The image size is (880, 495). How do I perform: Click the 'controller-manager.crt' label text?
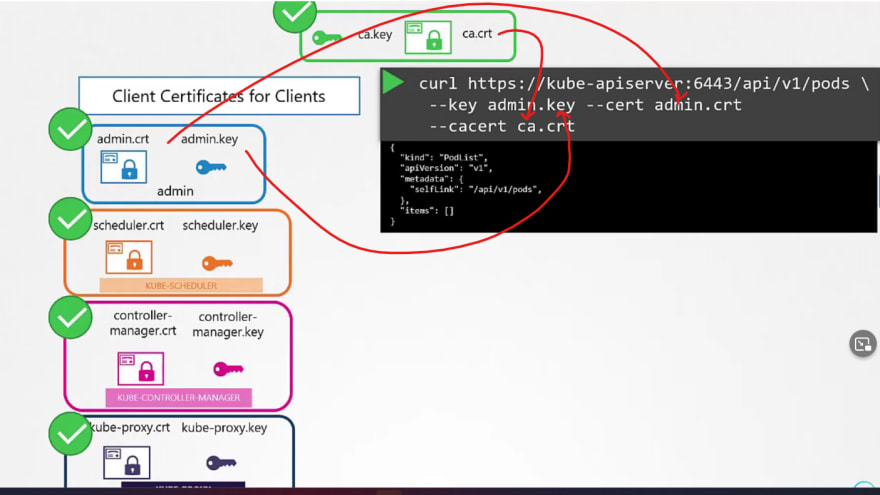143,323
